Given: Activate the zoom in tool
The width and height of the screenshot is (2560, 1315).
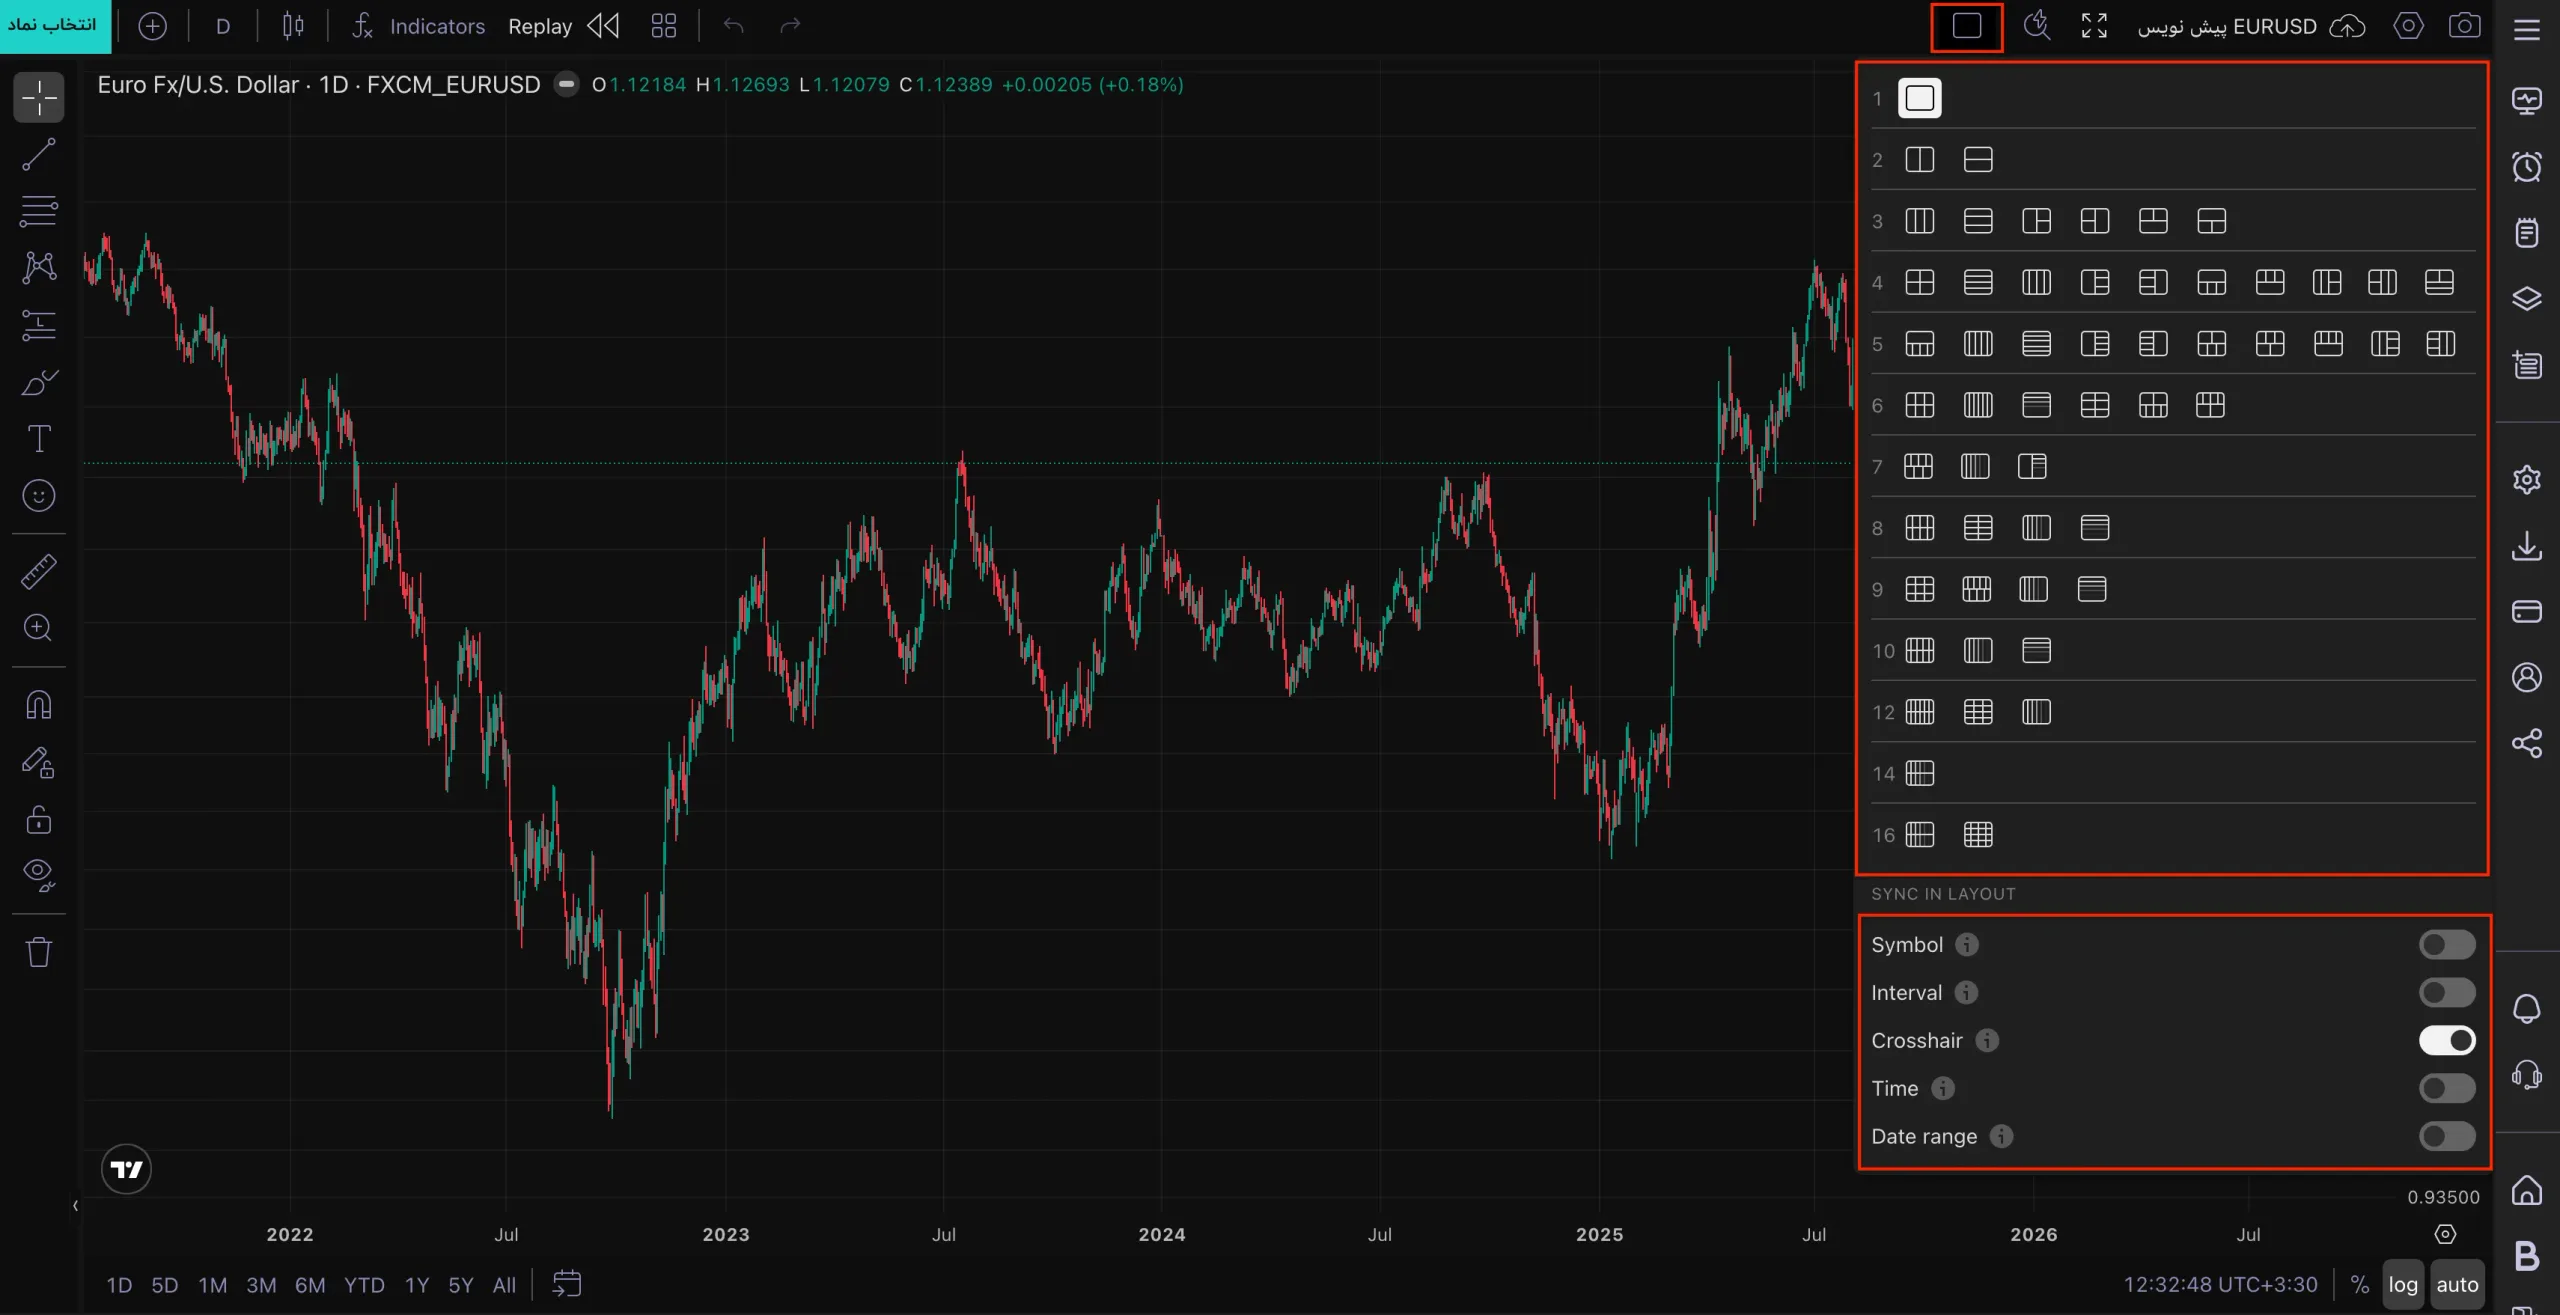Looking at the screenshot, I should click(39, 628).
